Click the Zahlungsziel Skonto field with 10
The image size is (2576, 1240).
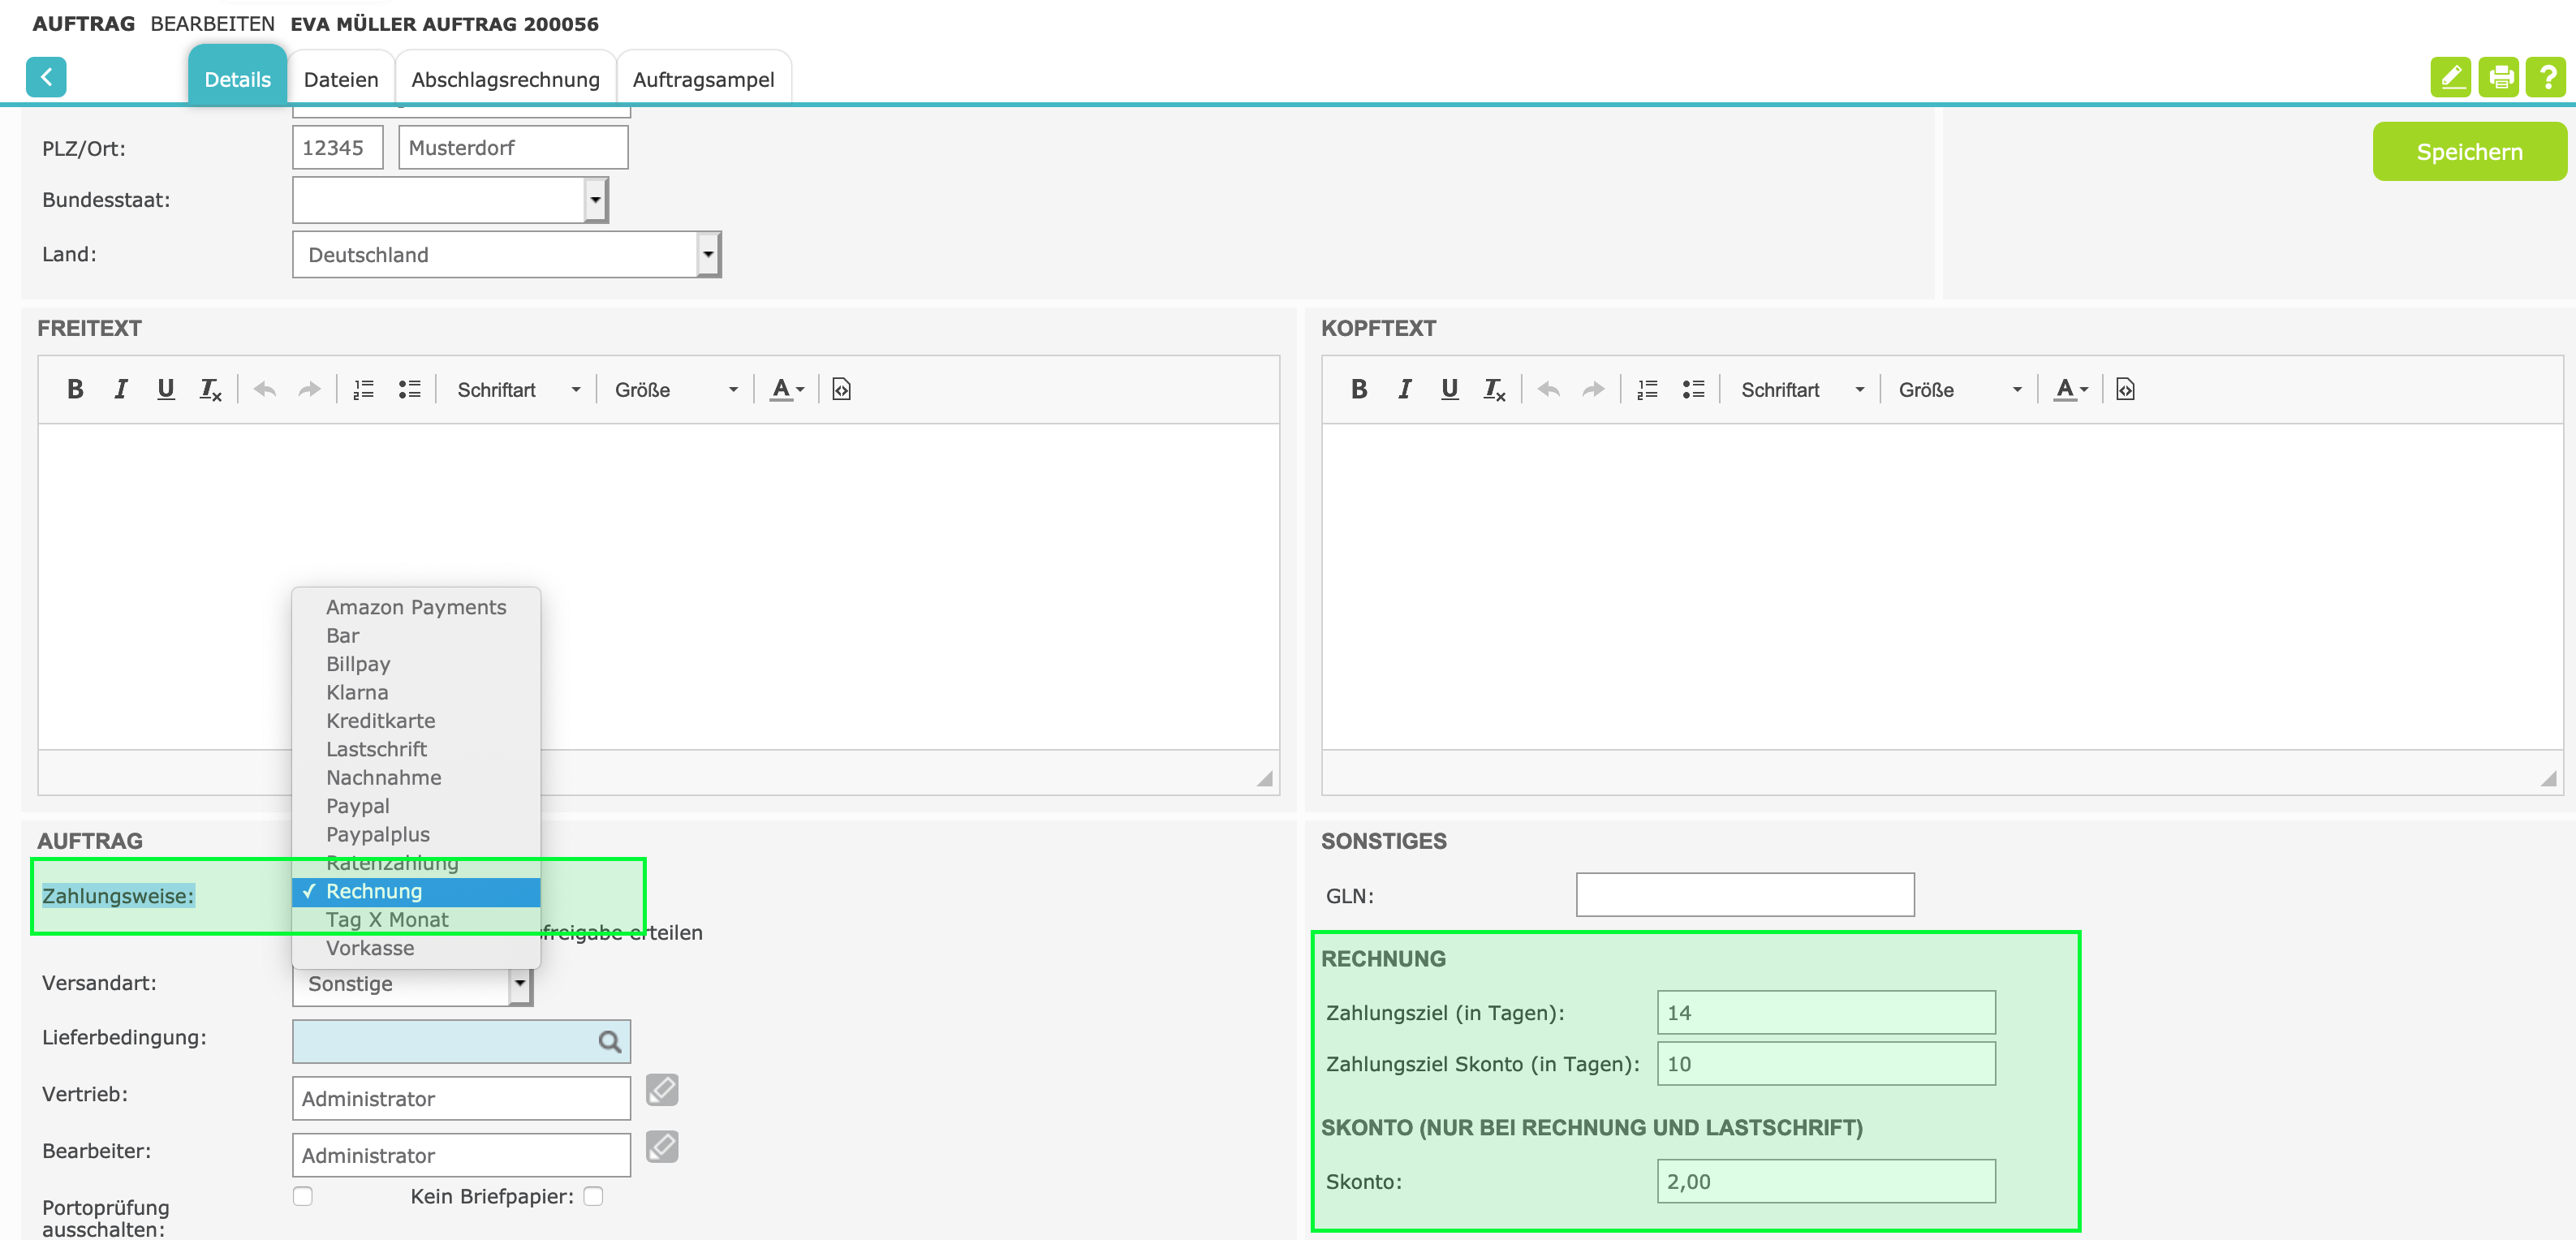point(1826,1064)
